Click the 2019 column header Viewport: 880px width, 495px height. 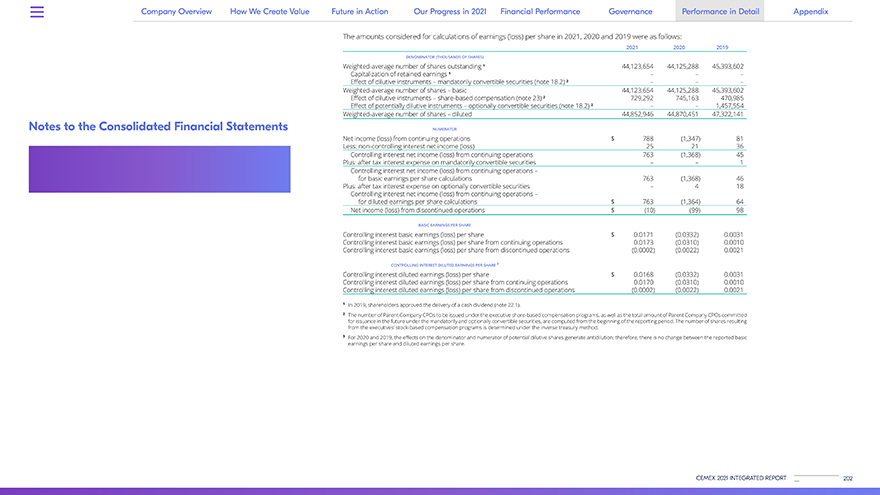(x=722, y=47)
